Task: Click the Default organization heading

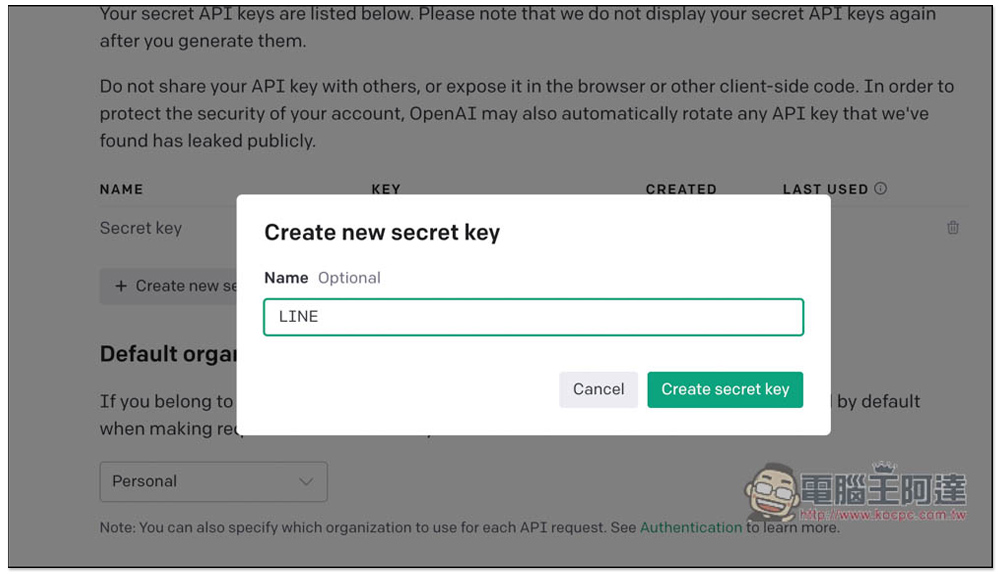Action: click(x=167, y=354)
